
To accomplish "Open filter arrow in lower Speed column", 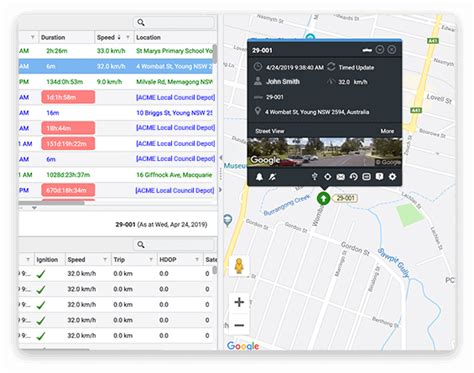I will [x=105, y=259].
